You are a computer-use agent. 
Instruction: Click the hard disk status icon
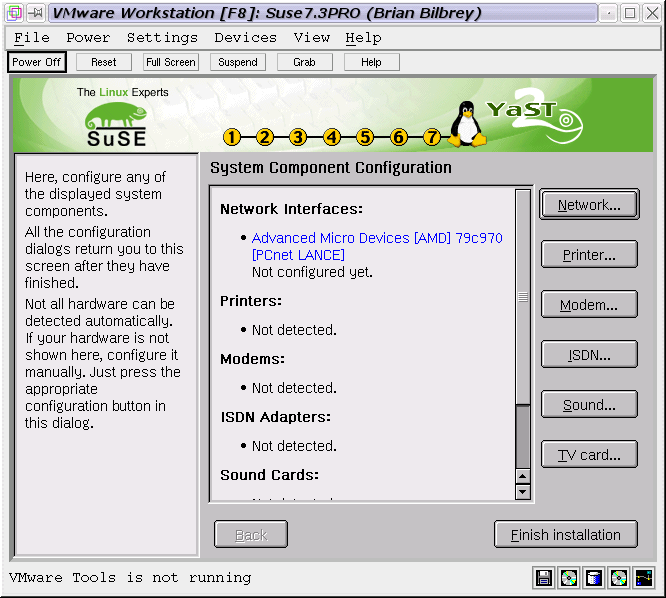click(x=594, y=577)
